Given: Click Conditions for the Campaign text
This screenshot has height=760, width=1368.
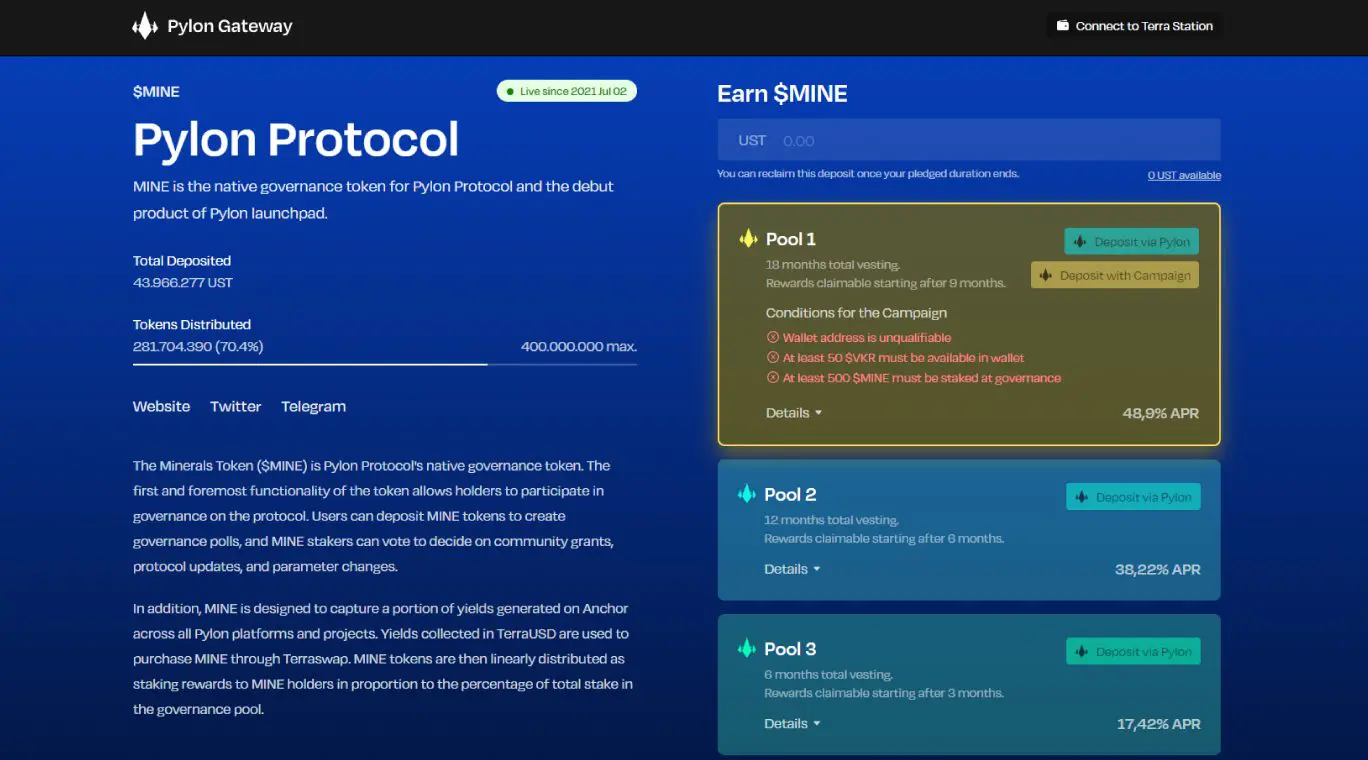Looking at the screenshot, I should pyautogui.click(x=856, y=313).
